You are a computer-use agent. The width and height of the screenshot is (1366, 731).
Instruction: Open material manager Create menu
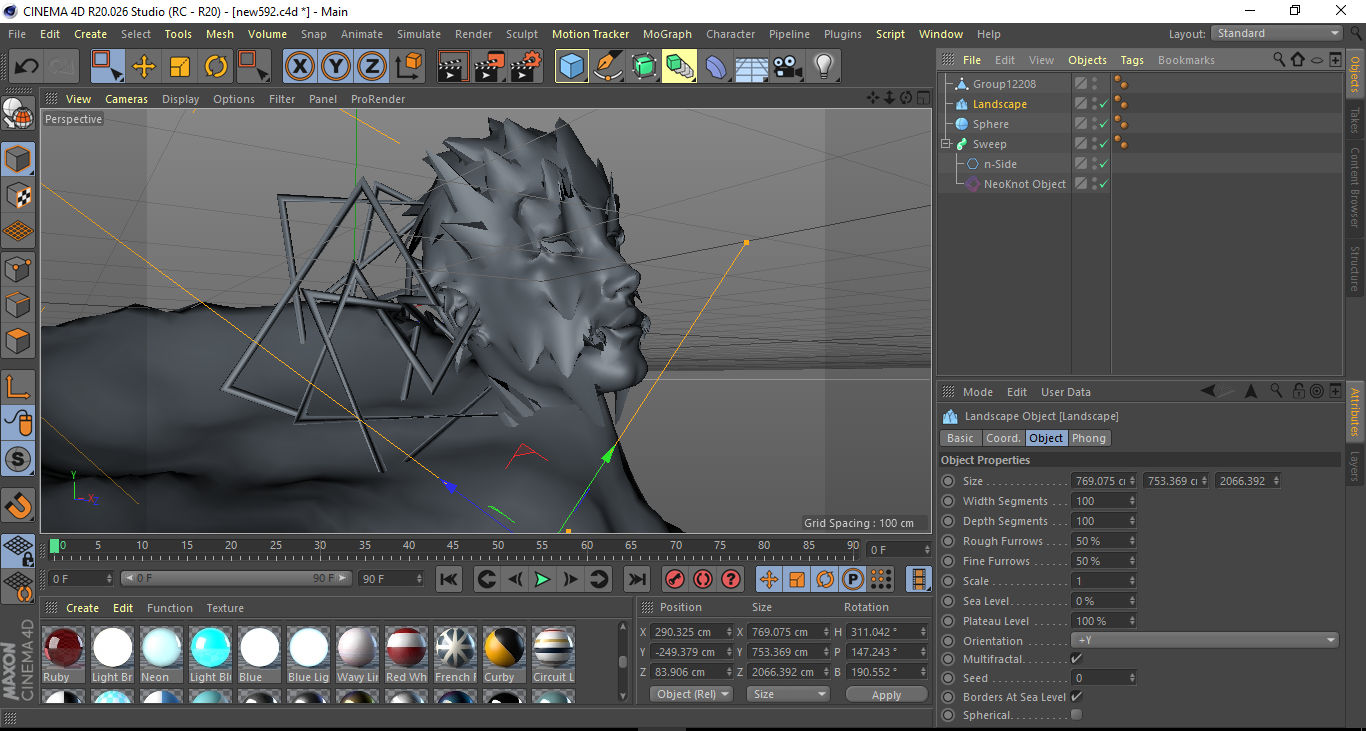[x=82, y=608]
